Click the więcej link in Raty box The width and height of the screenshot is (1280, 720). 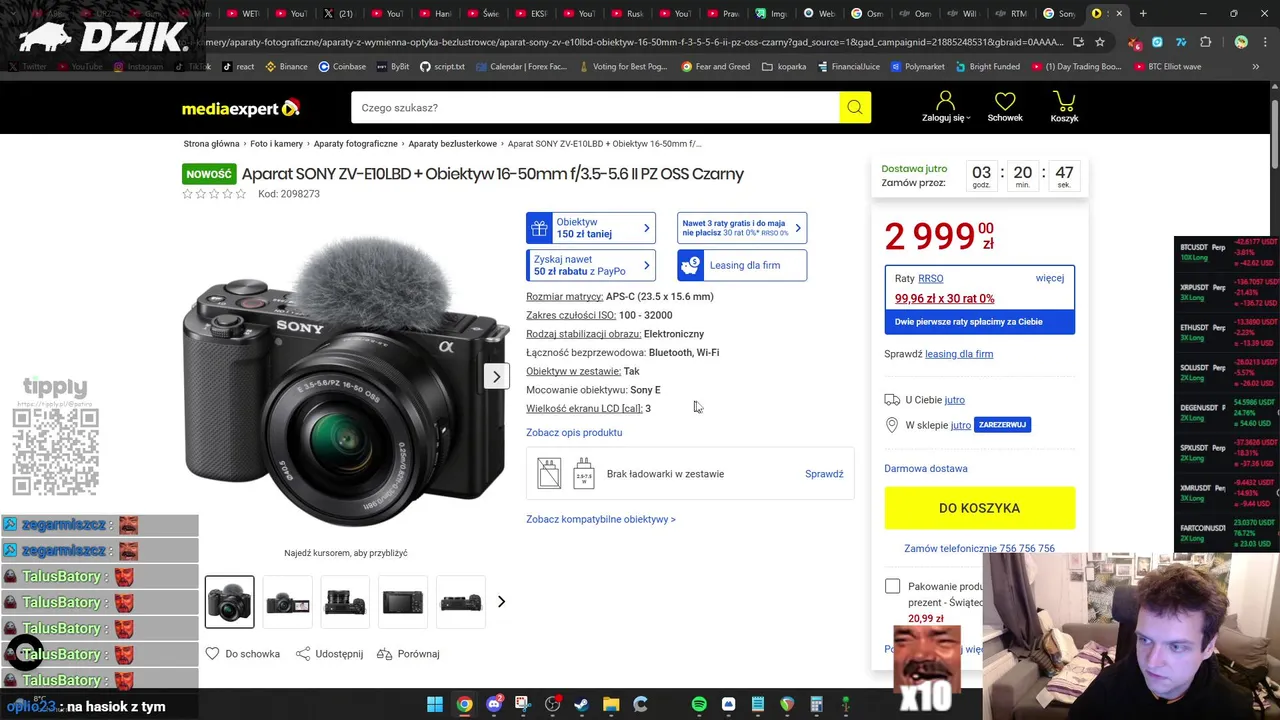[x=1050, y=278]
